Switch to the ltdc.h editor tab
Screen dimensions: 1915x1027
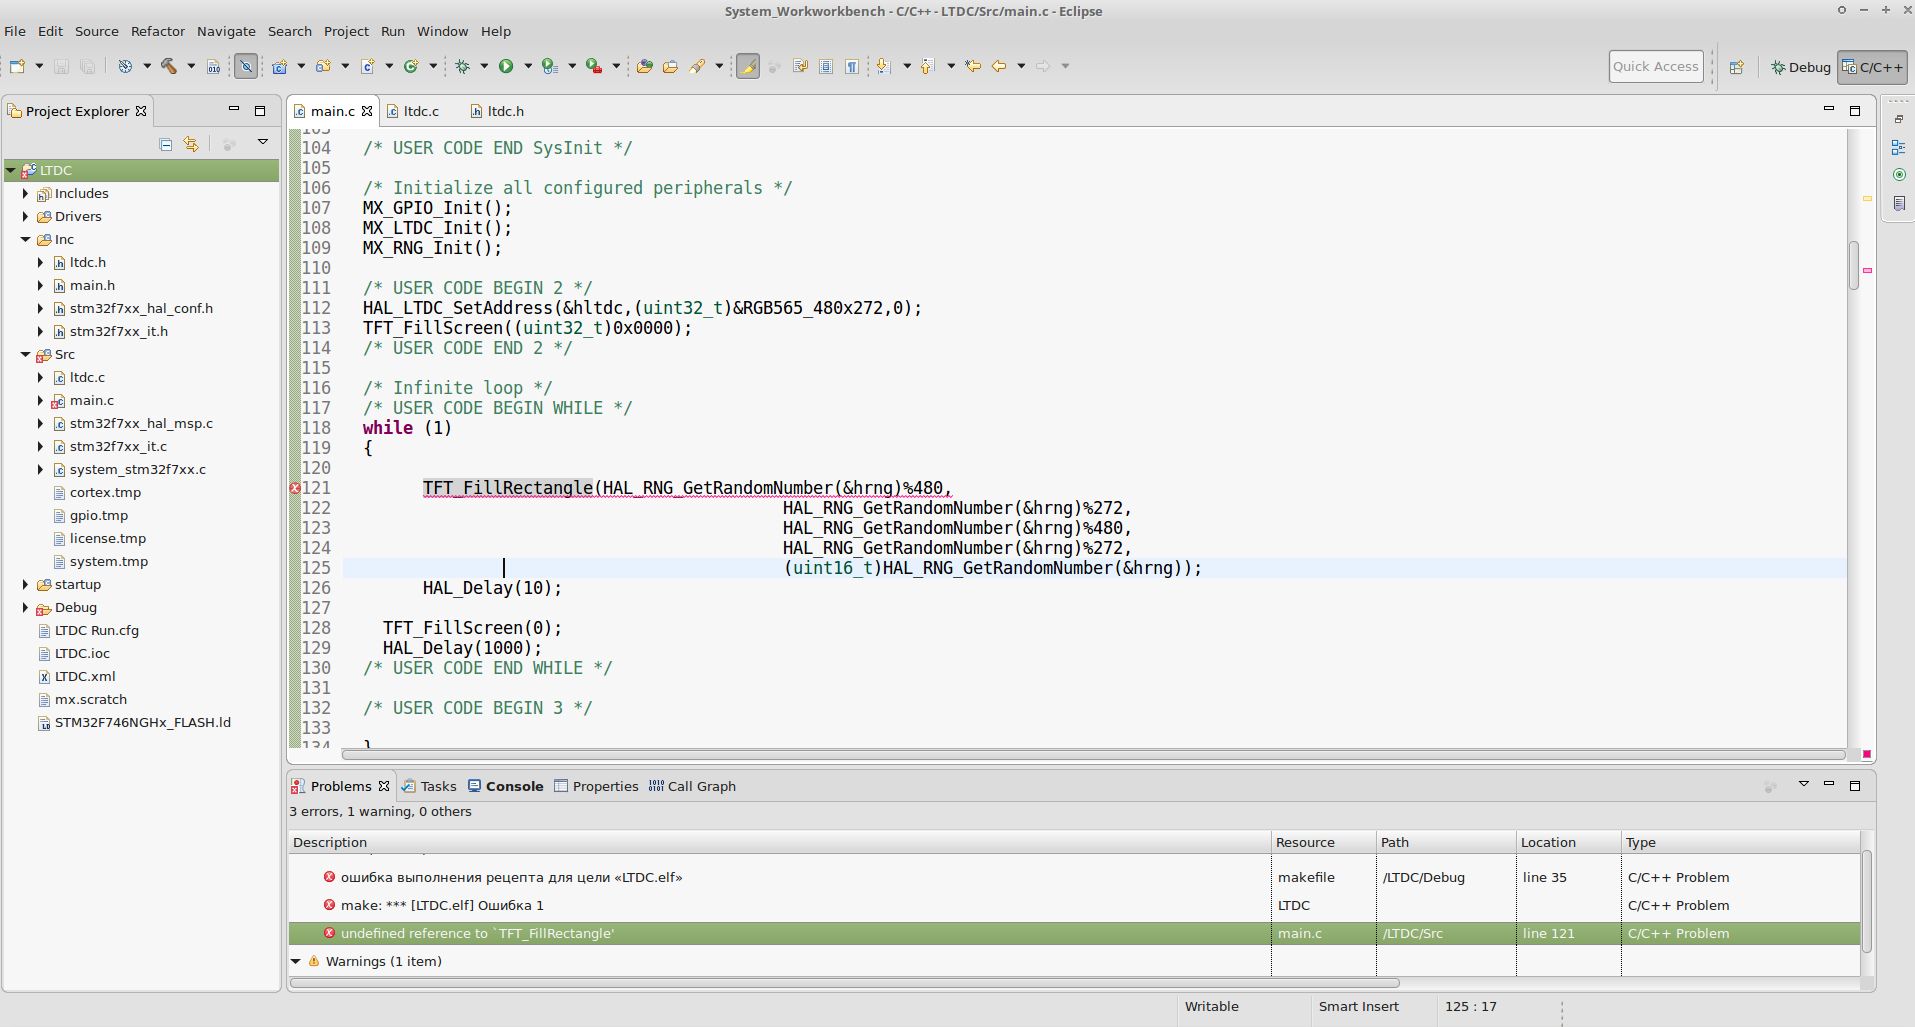(x=505, y=111)
